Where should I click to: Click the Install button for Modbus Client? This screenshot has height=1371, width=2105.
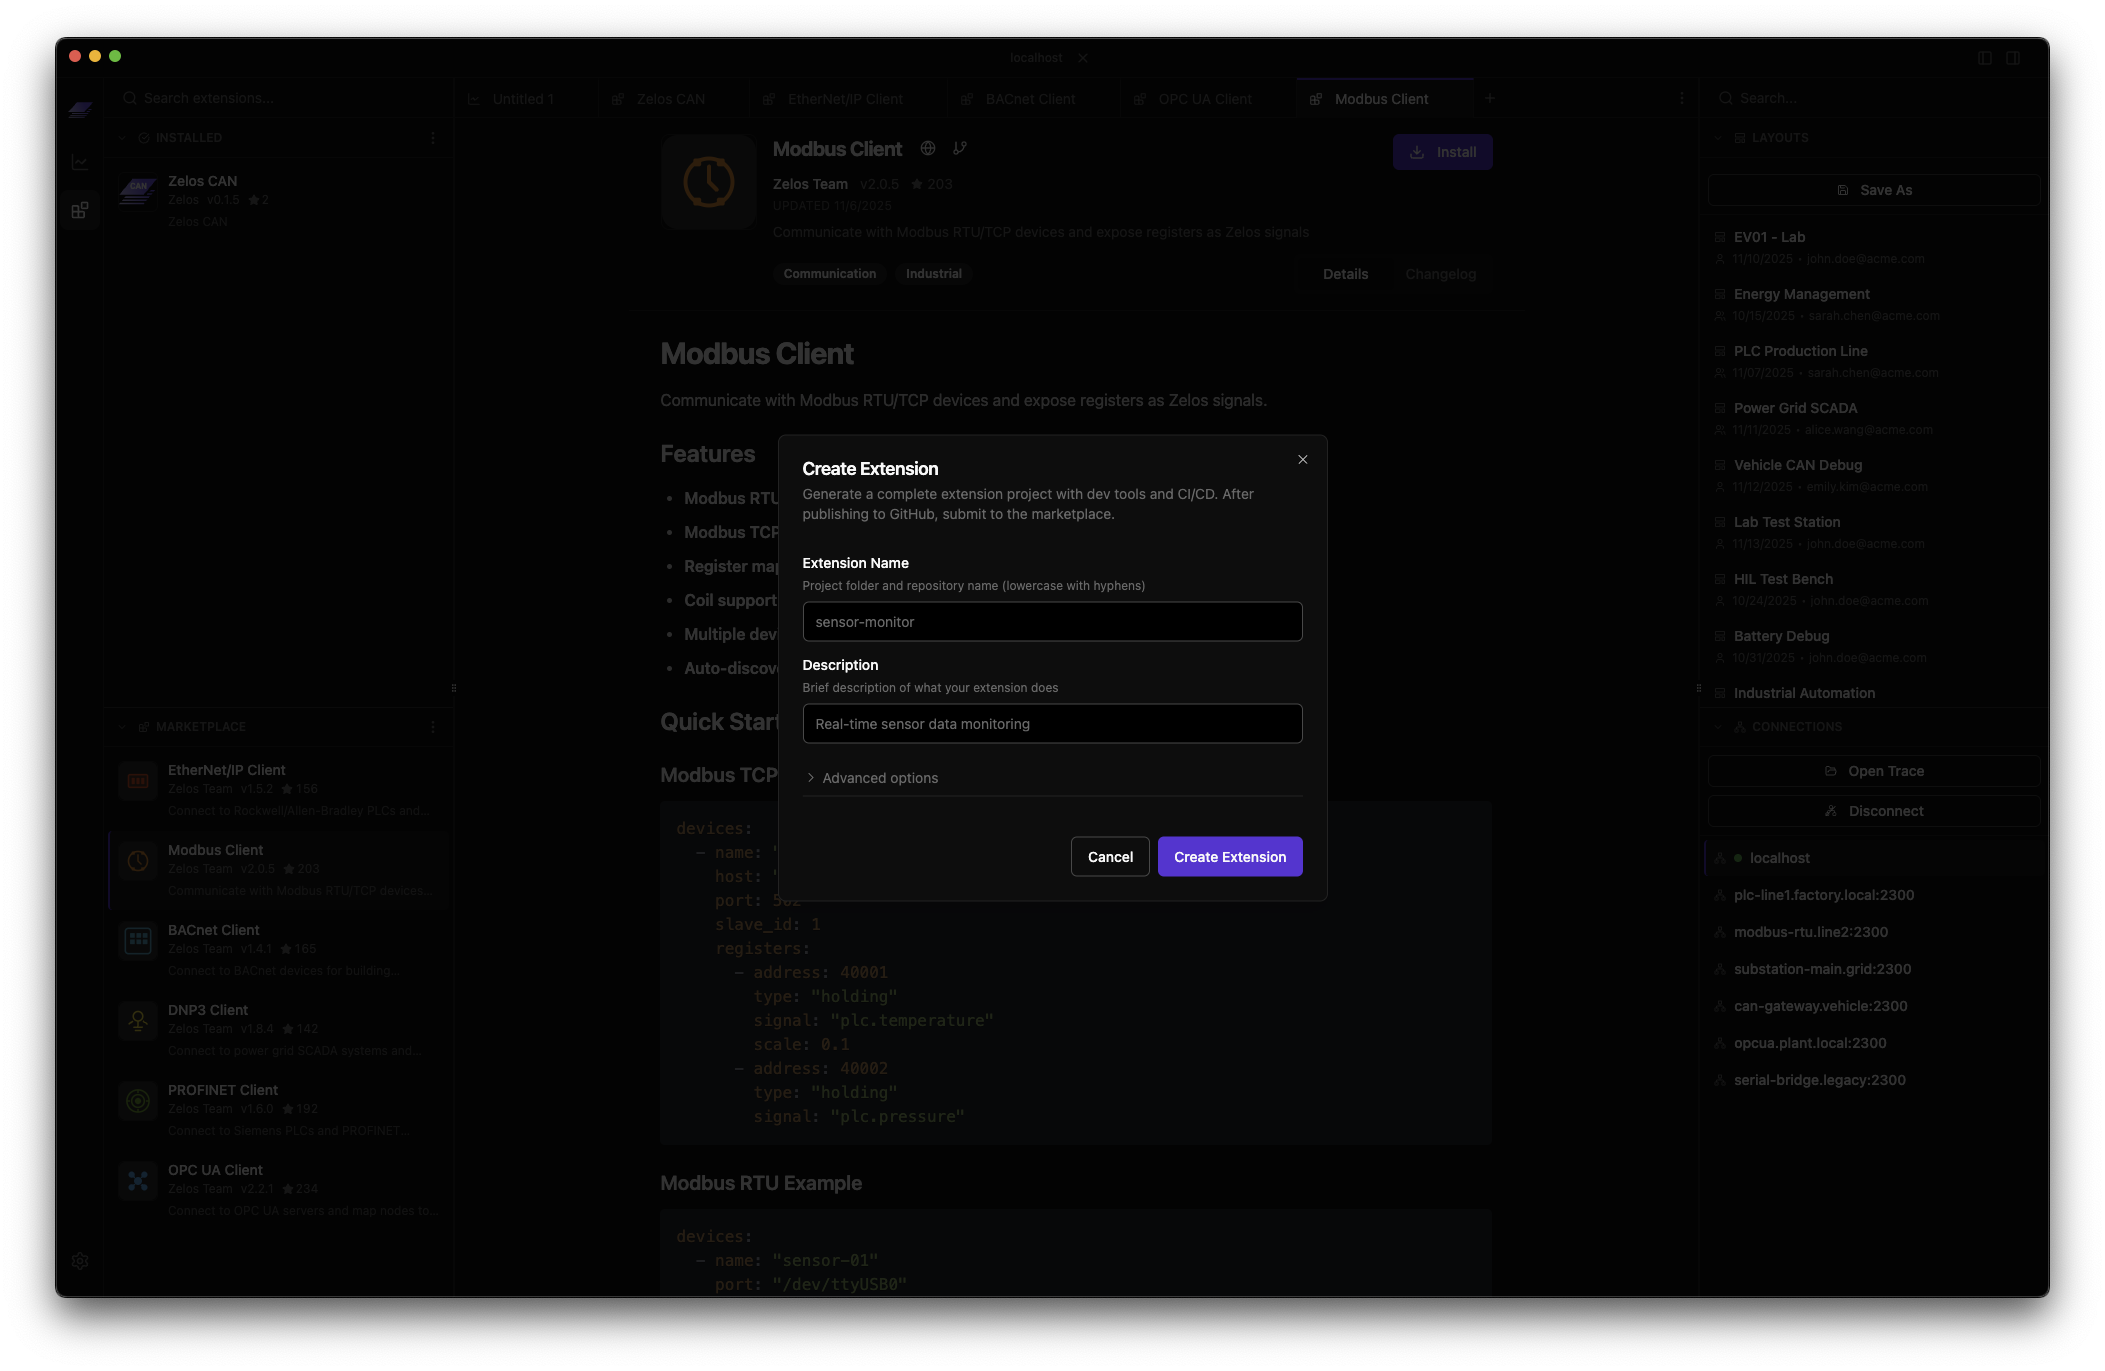coord(1442,152)
